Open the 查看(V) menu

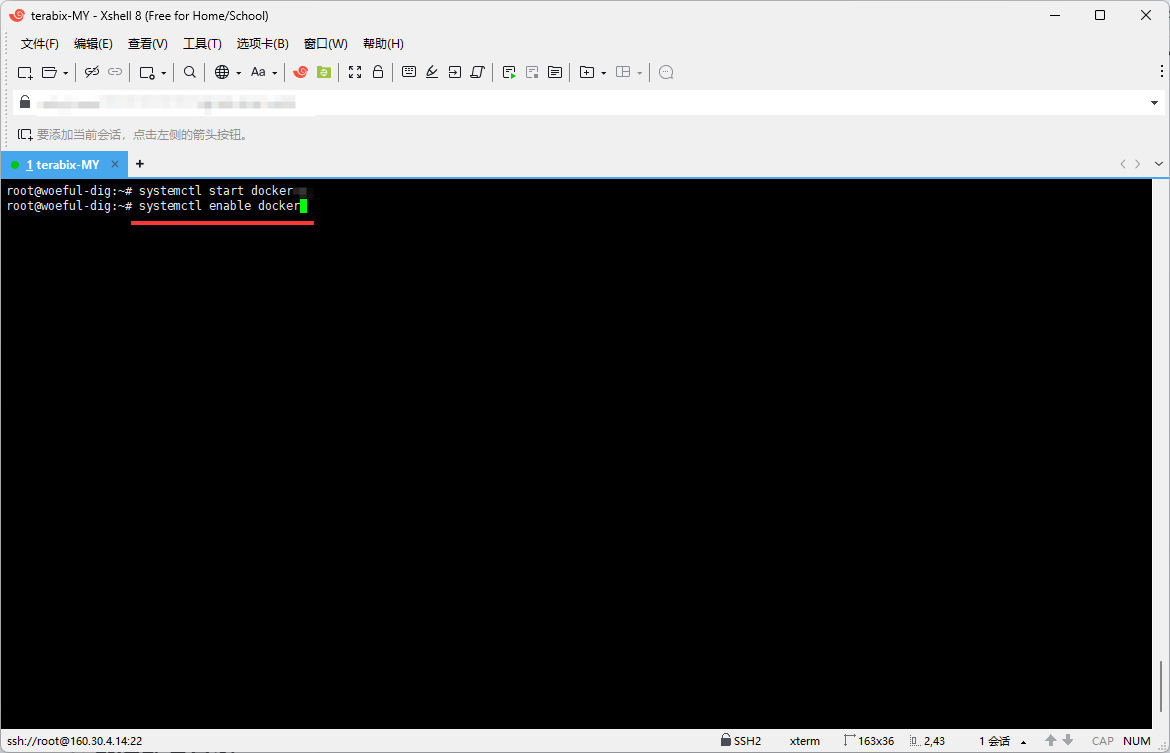(x=147, y=44)
